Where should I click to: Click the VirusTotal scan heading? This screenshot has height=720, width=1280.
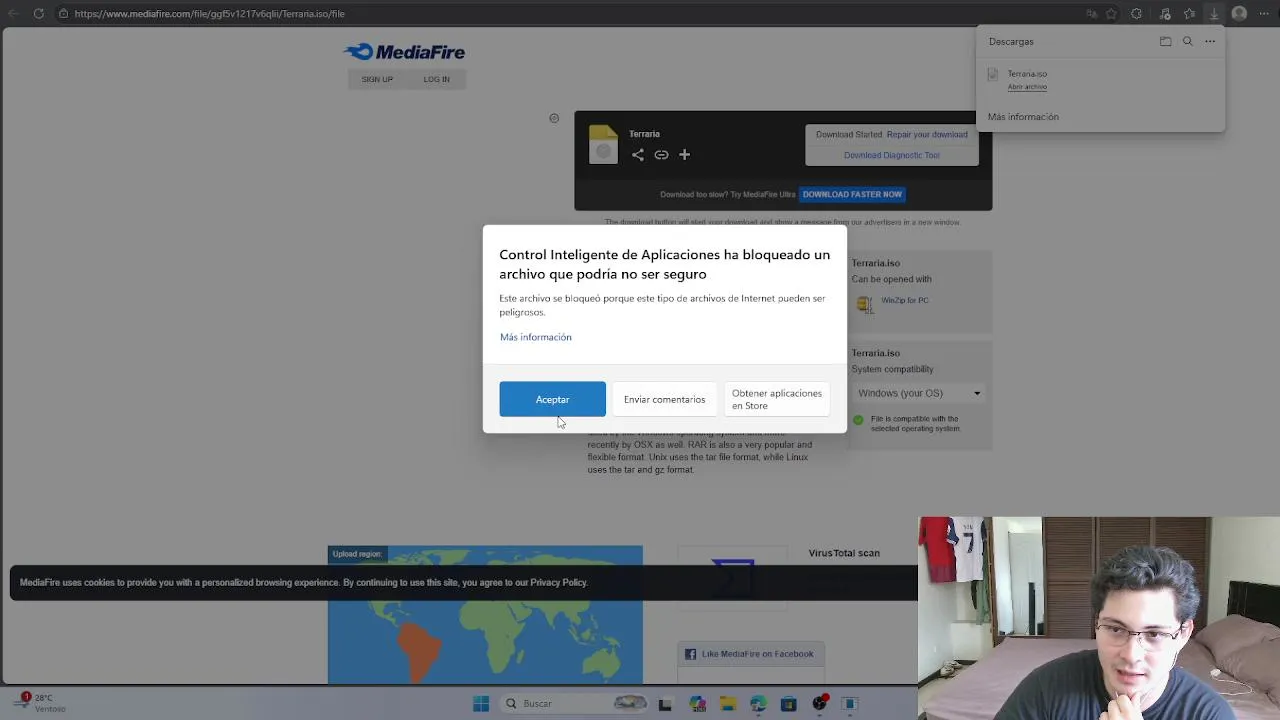(x=844, y=553)
